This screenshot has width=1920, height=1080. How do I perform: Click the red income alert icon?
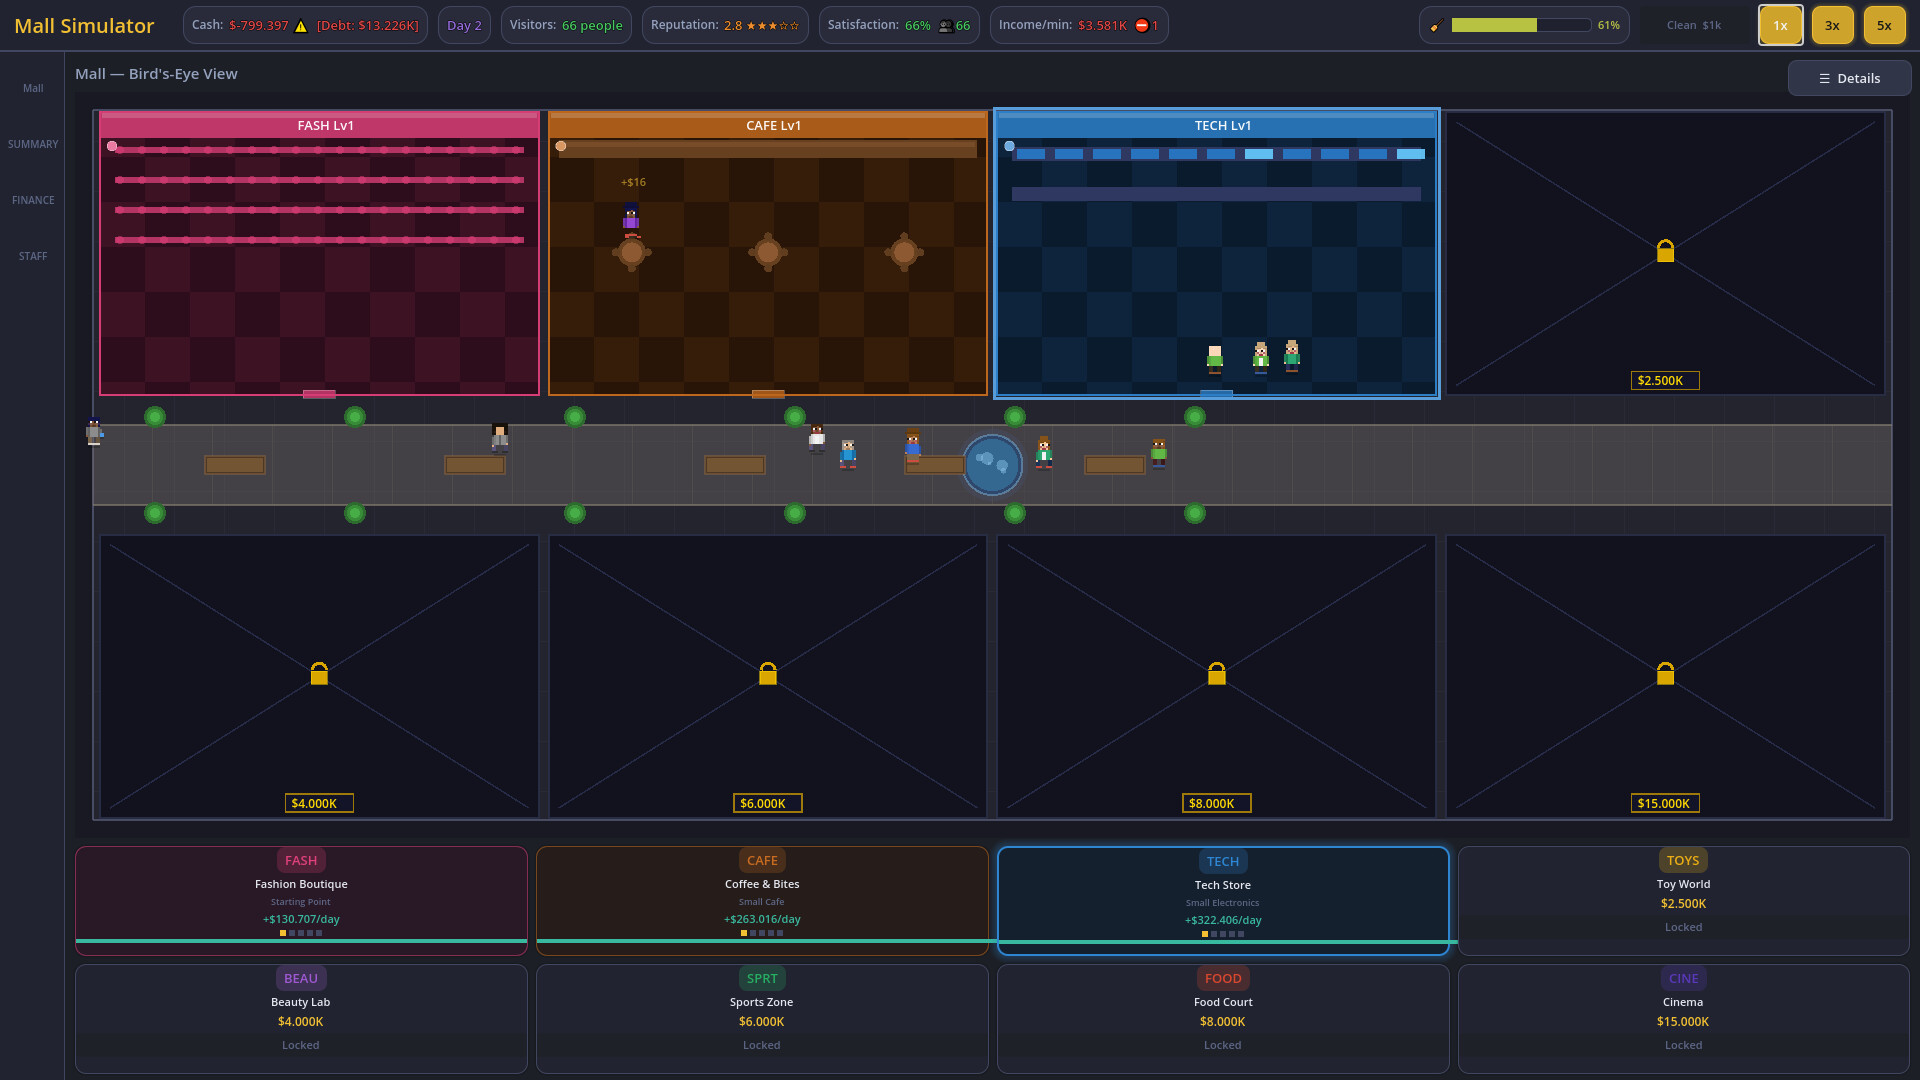pos(1141,26)
